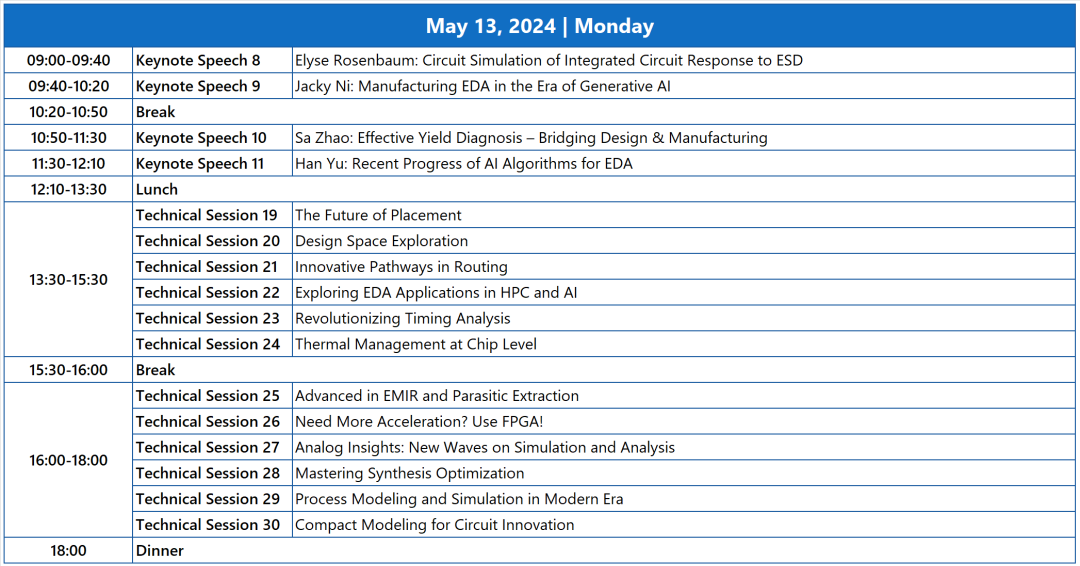Viewport: 1080px width, 566px height.
Task: Open The Future of Placement session
Action: (x=378, y=216)
